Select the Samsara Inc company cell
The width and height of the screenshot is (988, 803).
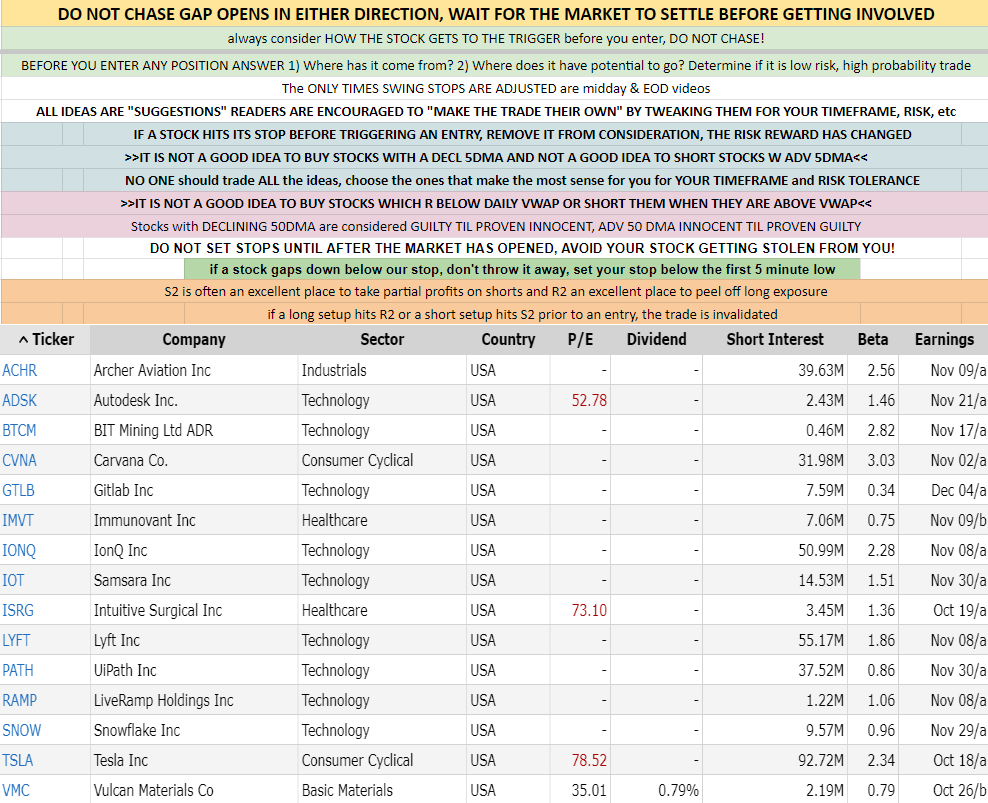(194, 580)
